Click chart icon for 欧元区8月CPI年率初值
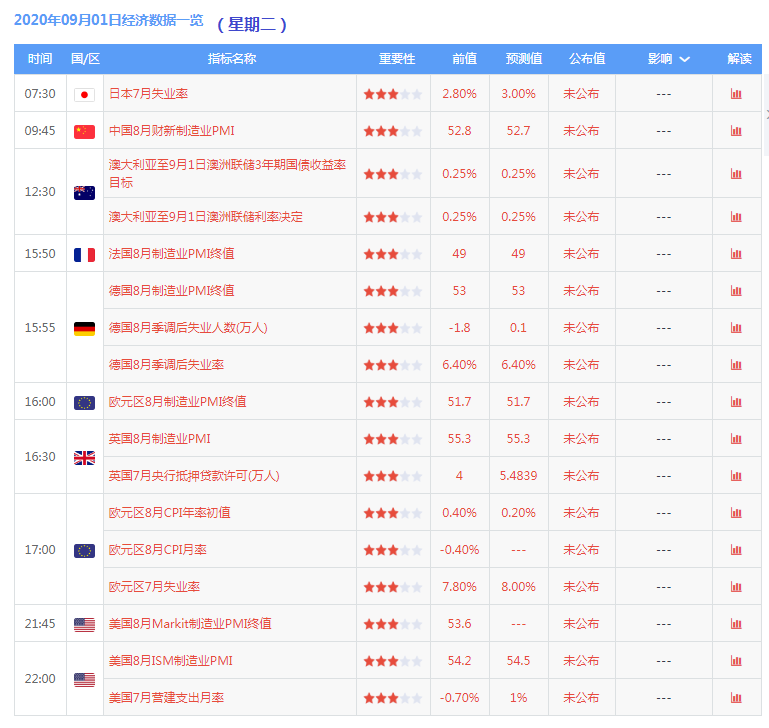Screen dimensions: 769x728 click(736, 513)
